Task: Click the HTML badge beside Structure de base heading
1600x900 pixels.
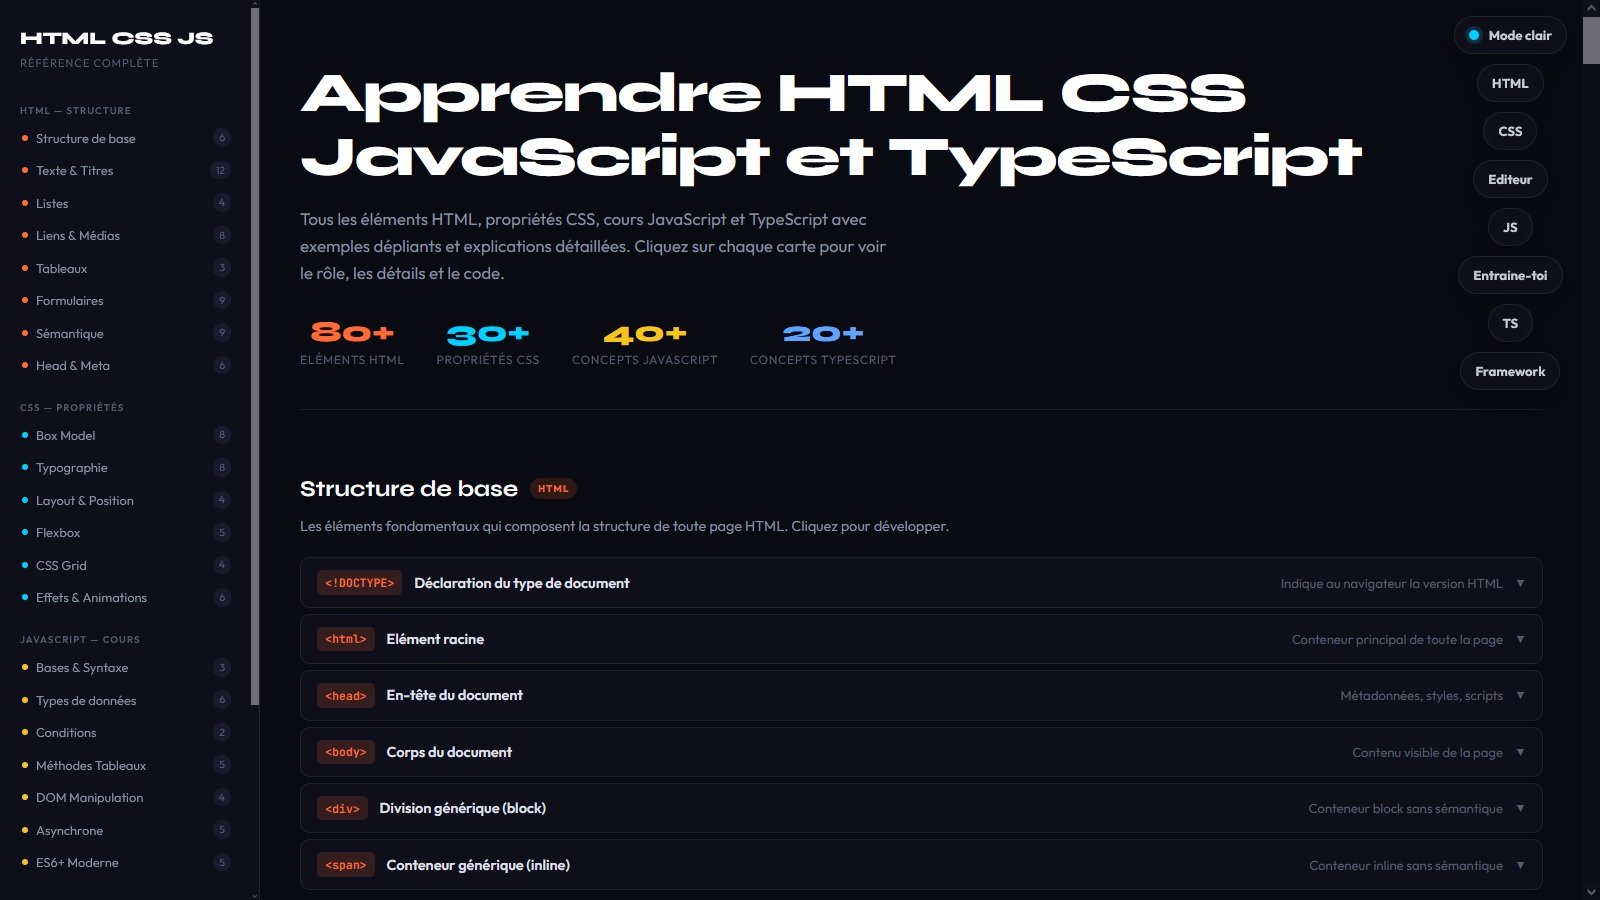Action: (552, 489)
